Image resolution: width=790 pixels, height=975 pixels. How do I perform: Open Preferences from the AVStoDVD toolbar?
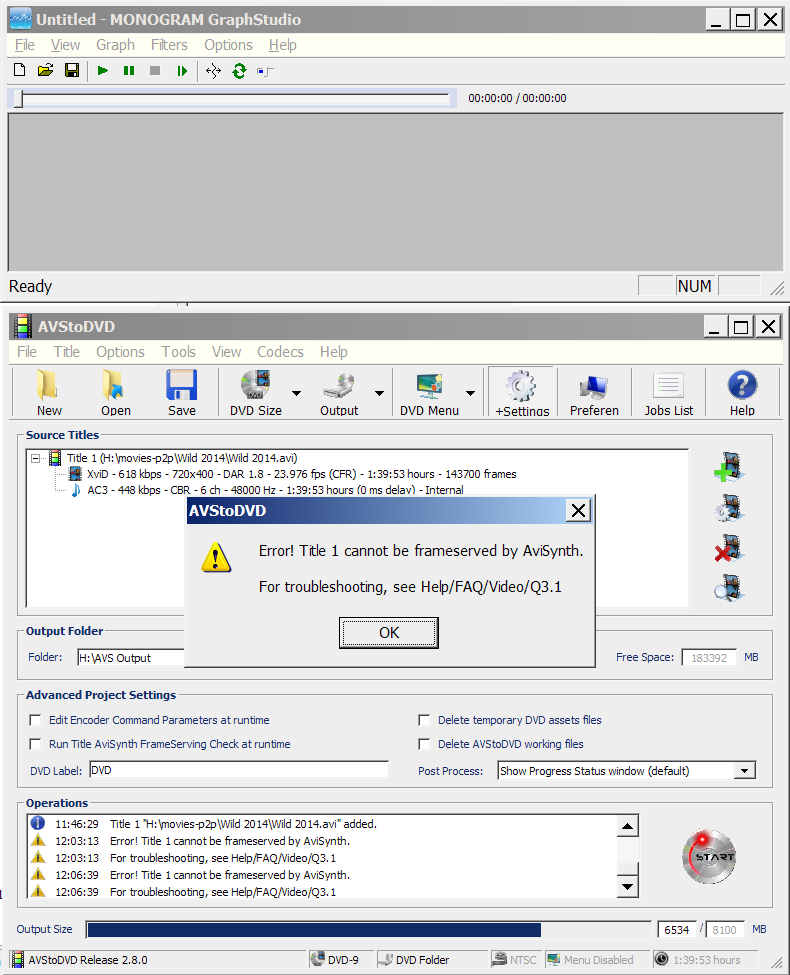click(x=594, y=392)
